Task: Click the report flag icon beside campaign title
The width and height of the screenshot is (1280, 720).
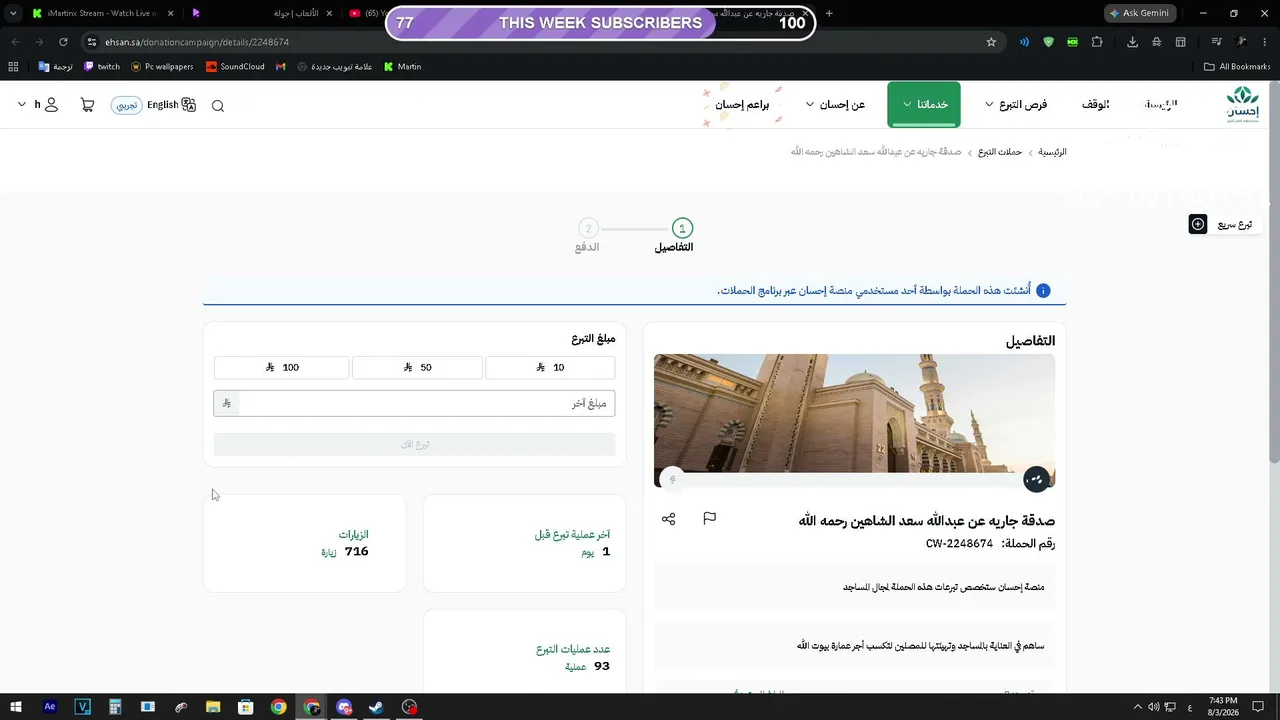Action: (709, 518)
